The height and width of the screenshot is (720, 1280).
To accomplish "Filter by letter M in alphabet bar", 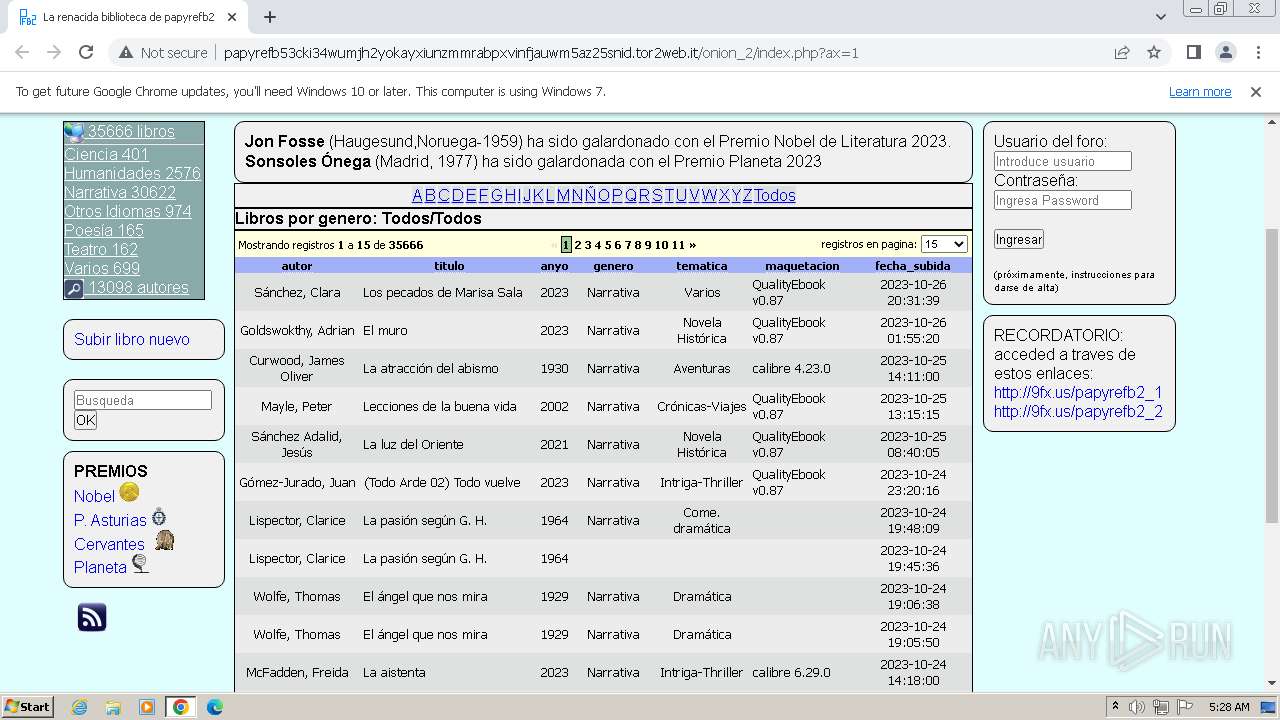I will tap(563, 195).
